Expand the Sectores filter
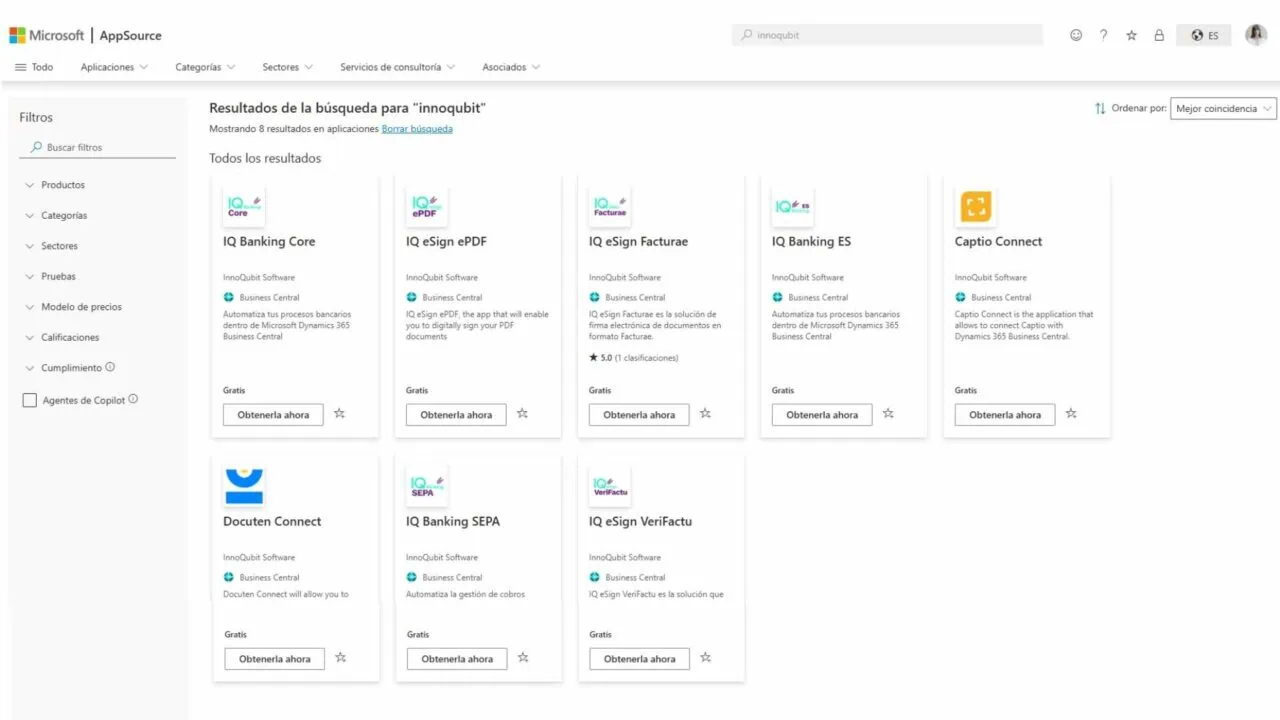This screenshot has height=720, width=1280. [52, 246]
